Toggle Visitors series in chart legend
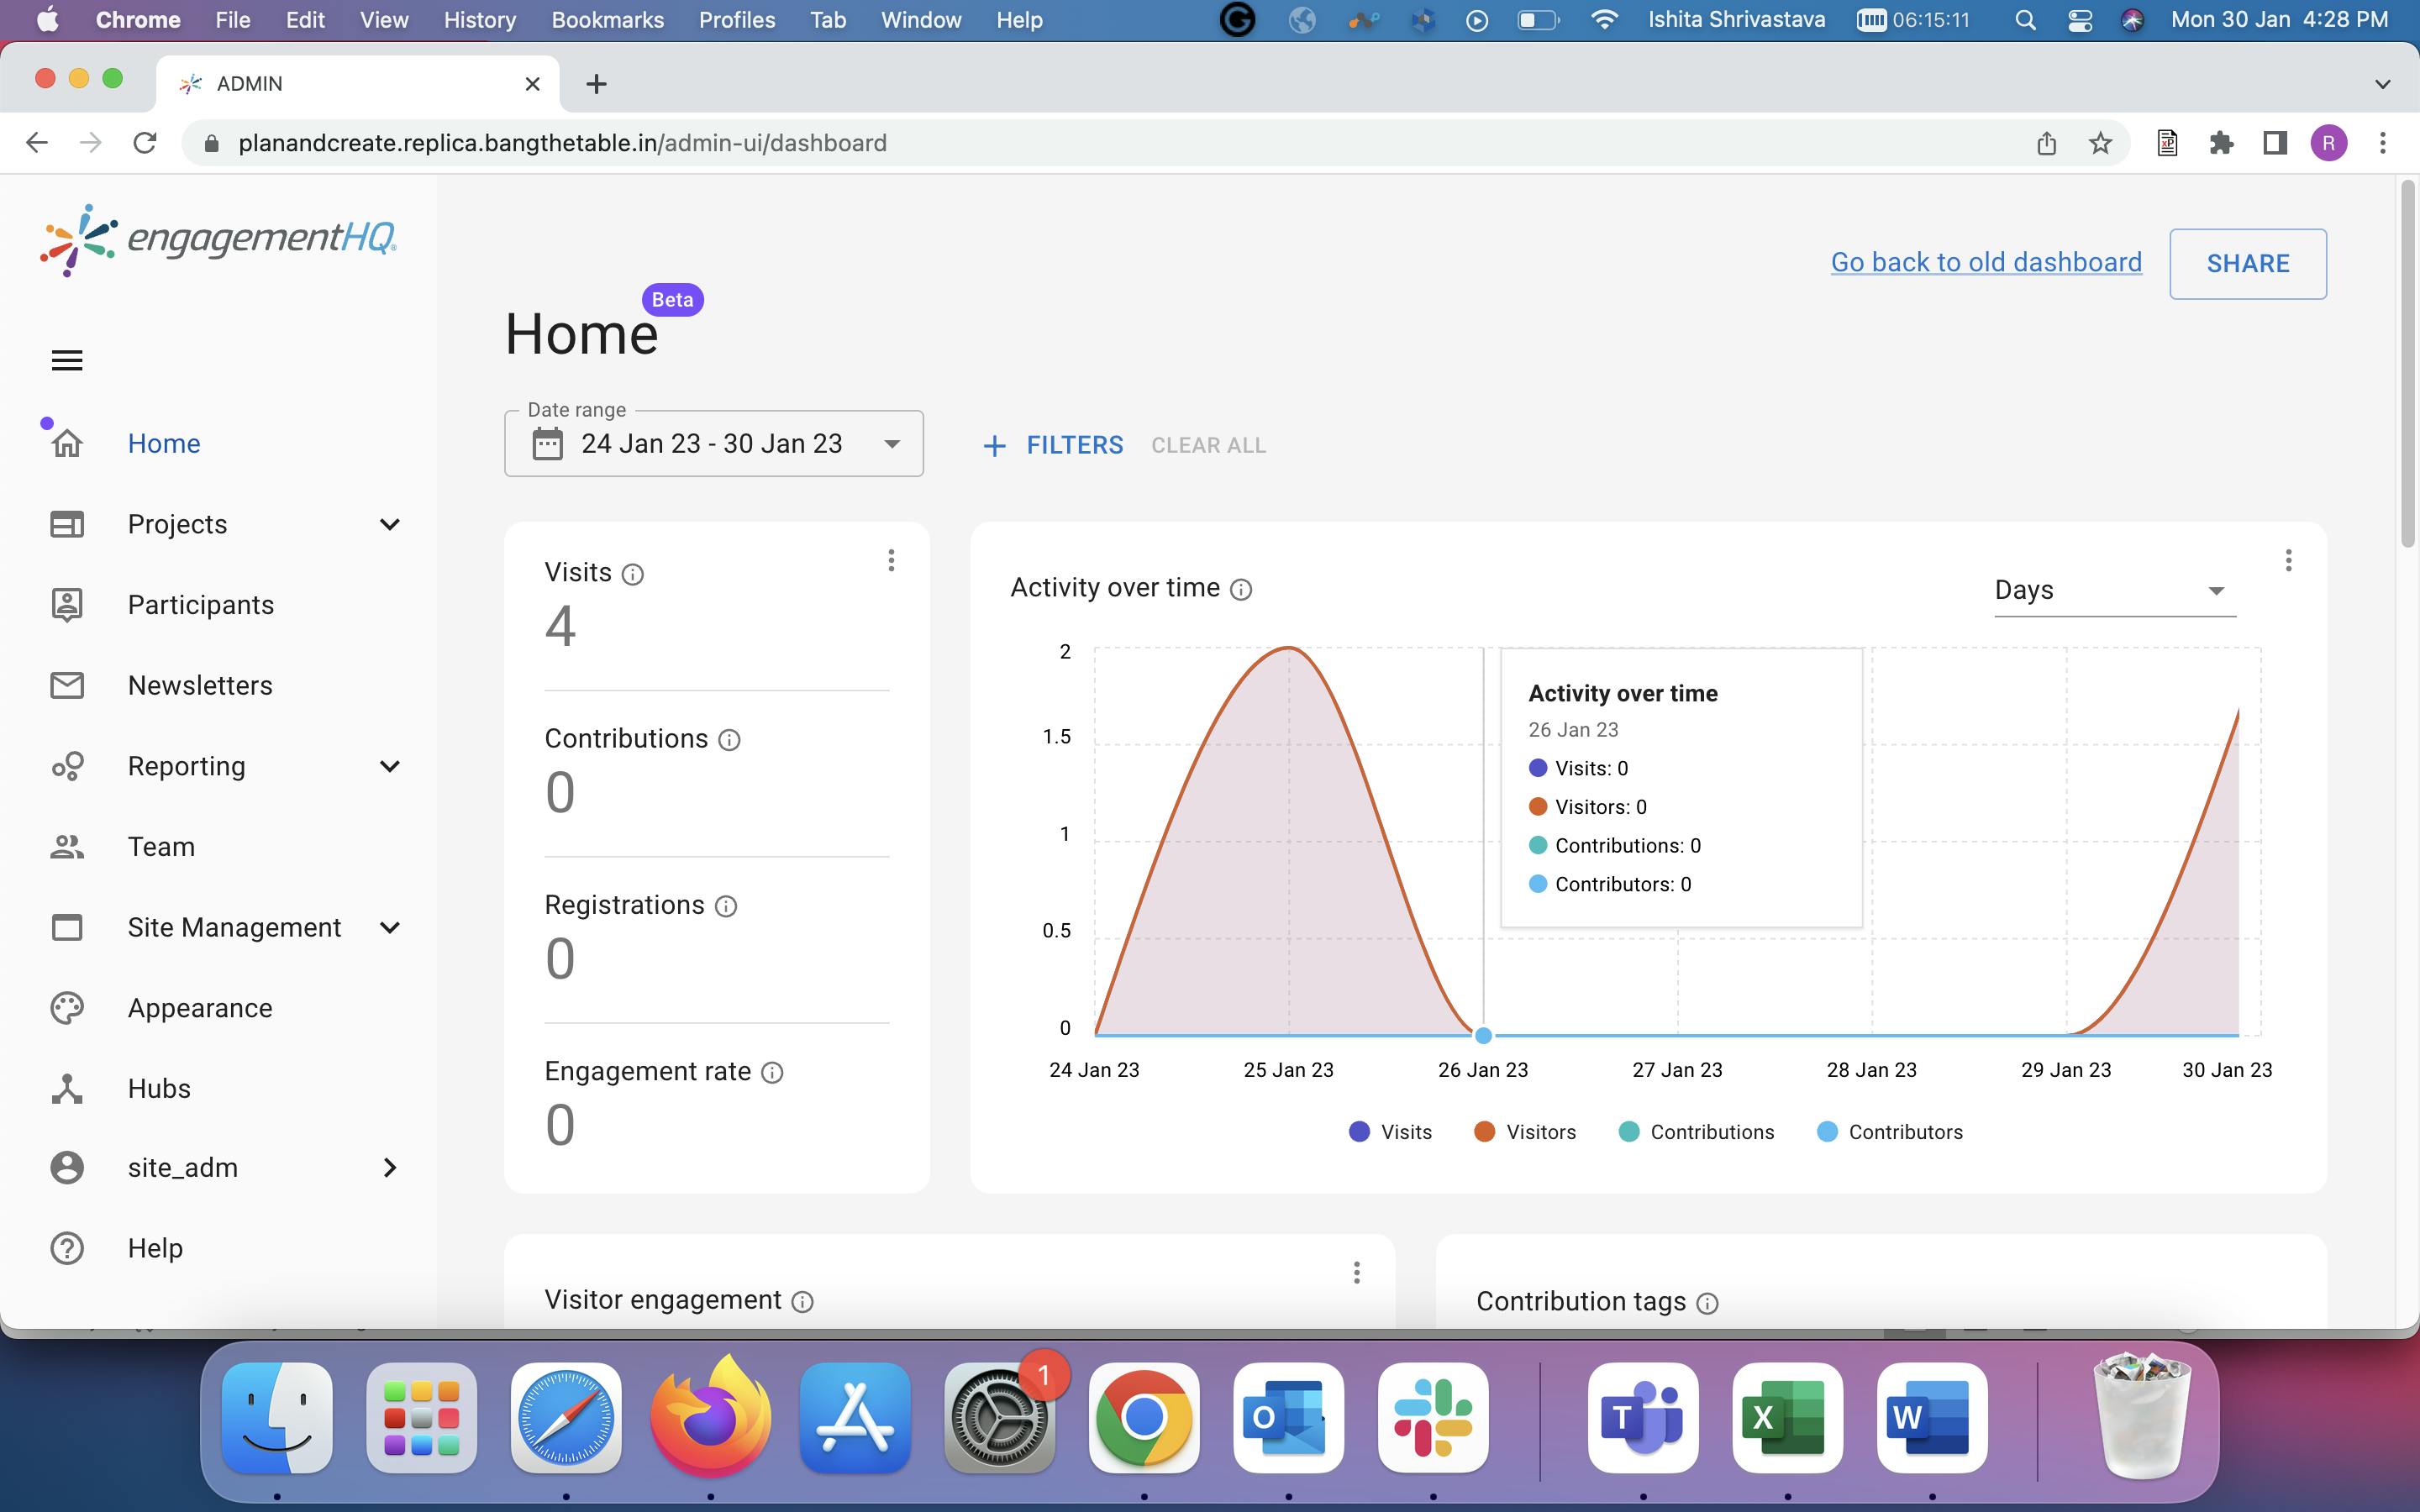 coord(1526,1132)
